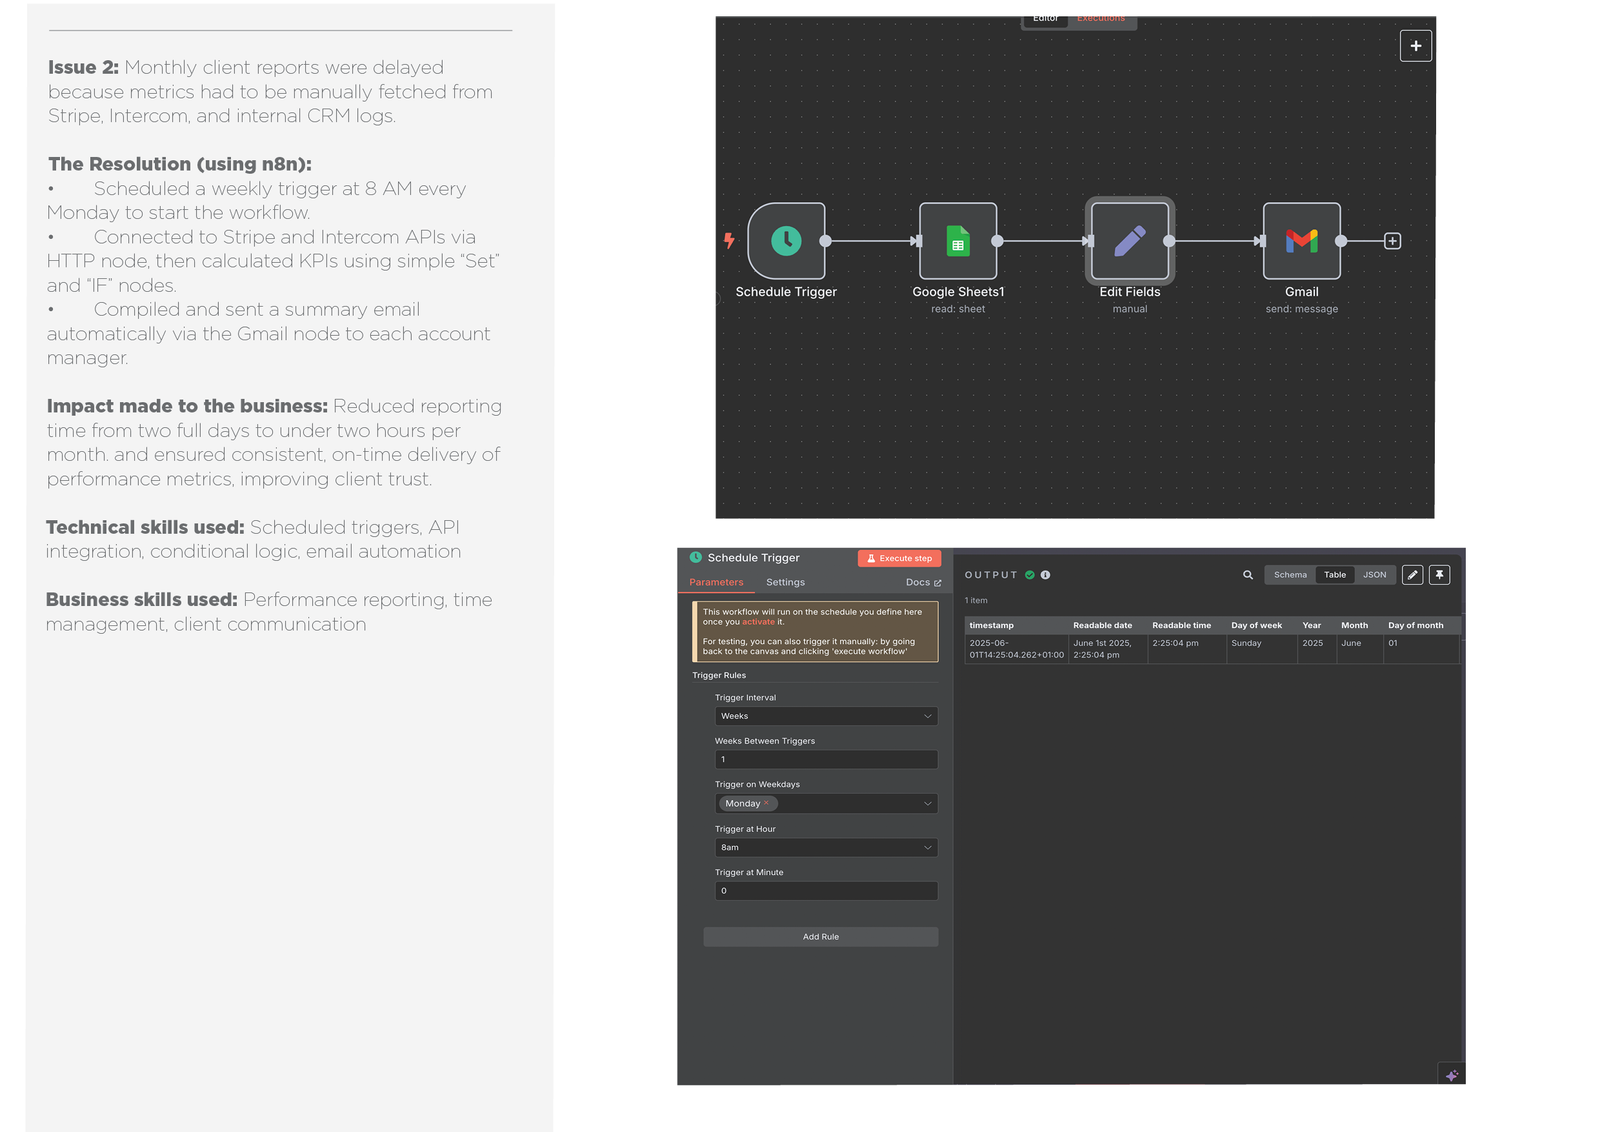1600x1132 pixels.
Task: Click the Gmail node icon
Action: [1301, 241]
